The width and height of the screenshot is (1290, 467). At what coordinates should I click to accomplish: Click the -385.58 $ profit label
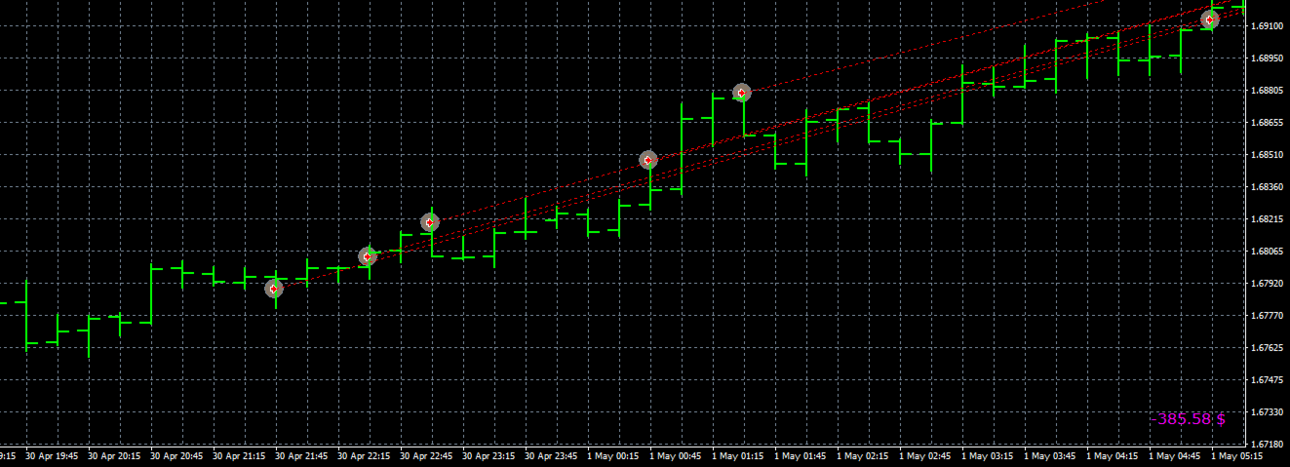tap(1189, 418)
